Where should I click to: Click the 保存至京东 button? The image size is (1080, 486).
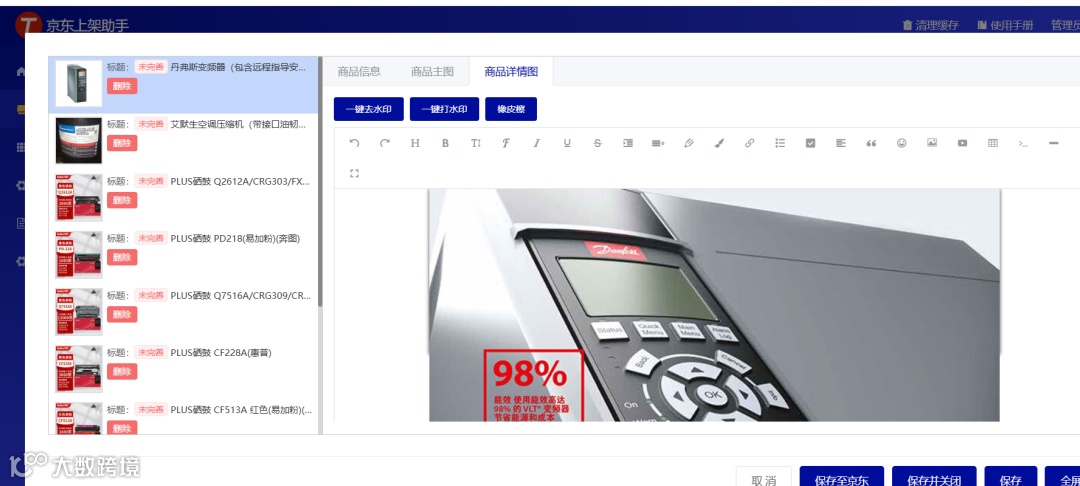click(842, 477)
